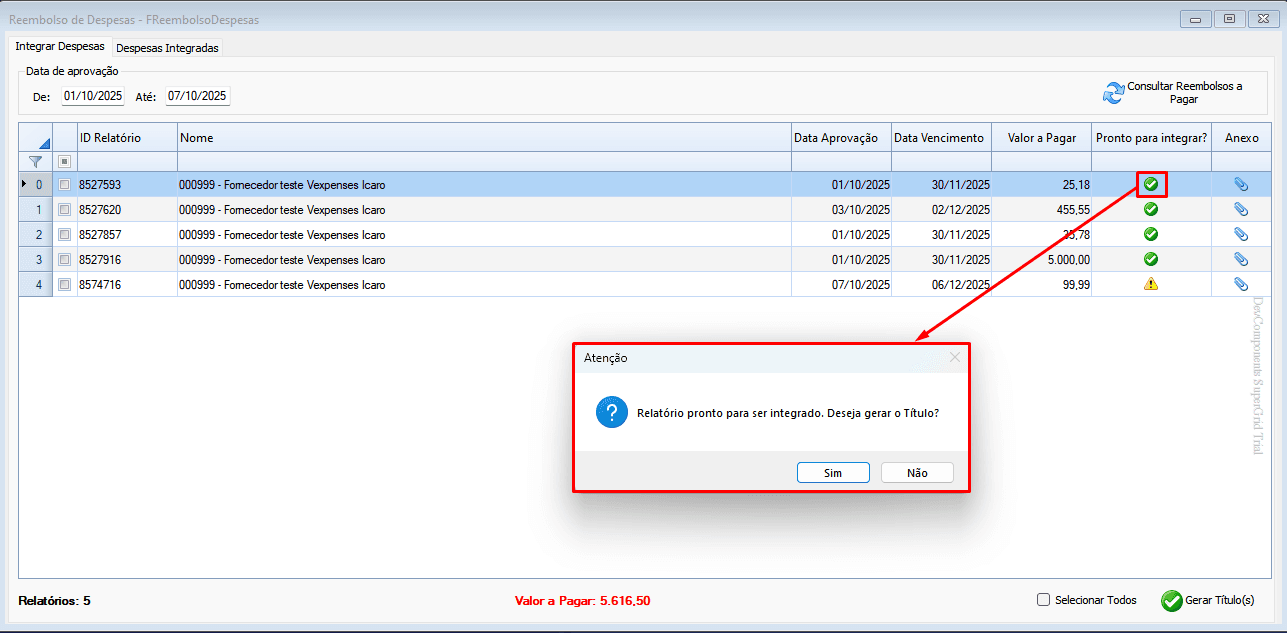This screenshot has width=1287, height=633.
Task: Click the approval date 07/10/2025 cell
Action: (841, 284)
